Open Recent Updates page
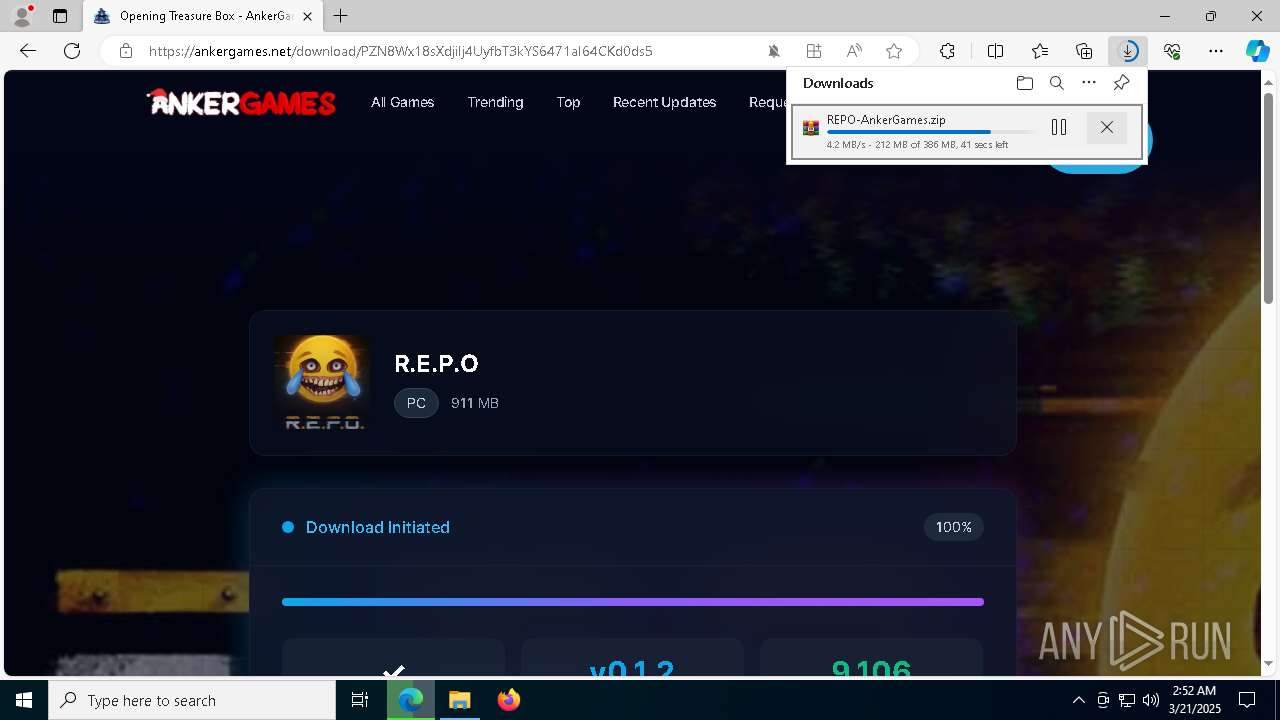This screenshot has width=1280, height=720. [664, 102]
